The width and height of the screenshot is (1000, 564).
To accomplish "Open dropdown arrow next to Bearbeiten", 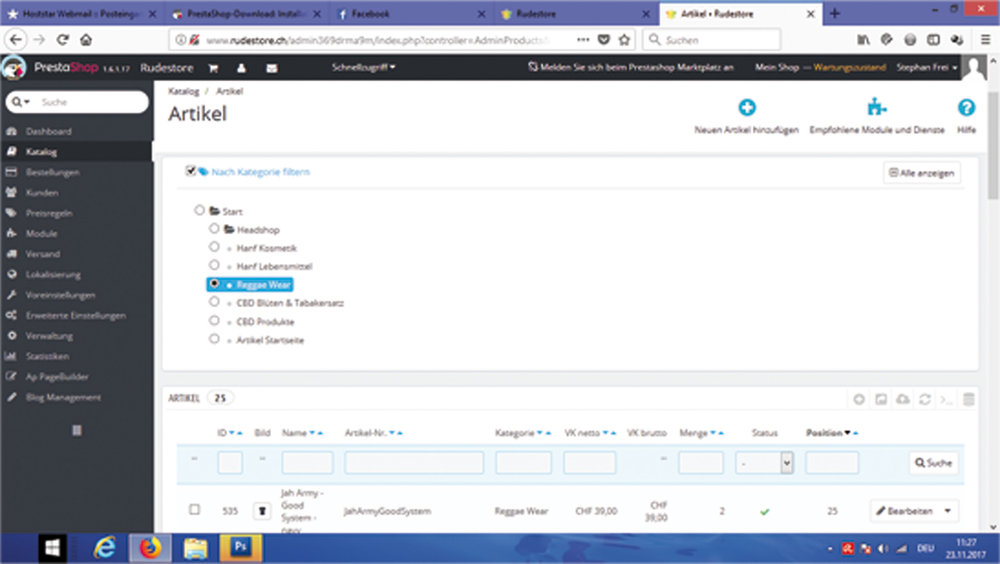I will (948, 511).
